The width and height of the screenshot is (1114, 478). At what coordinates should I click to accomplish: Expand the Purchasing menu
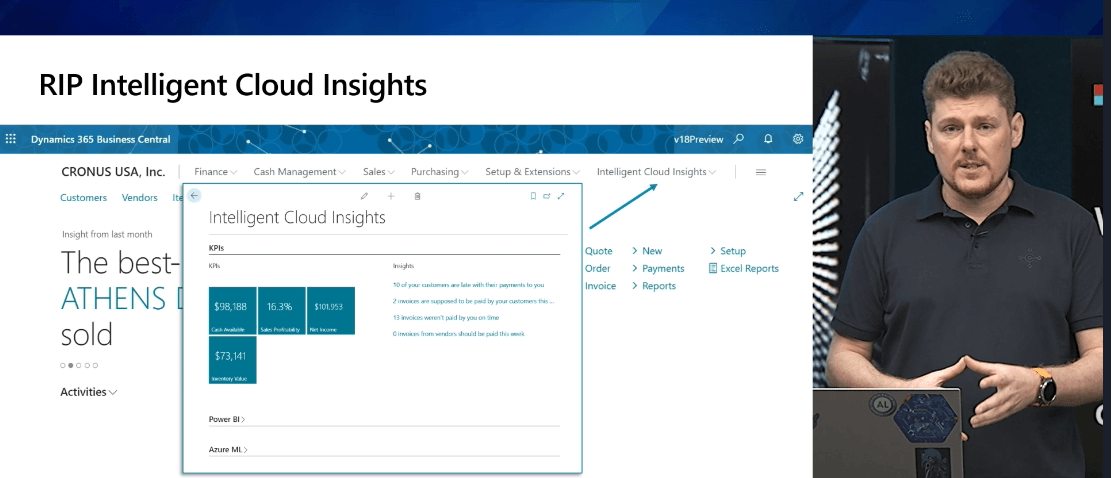440,172
